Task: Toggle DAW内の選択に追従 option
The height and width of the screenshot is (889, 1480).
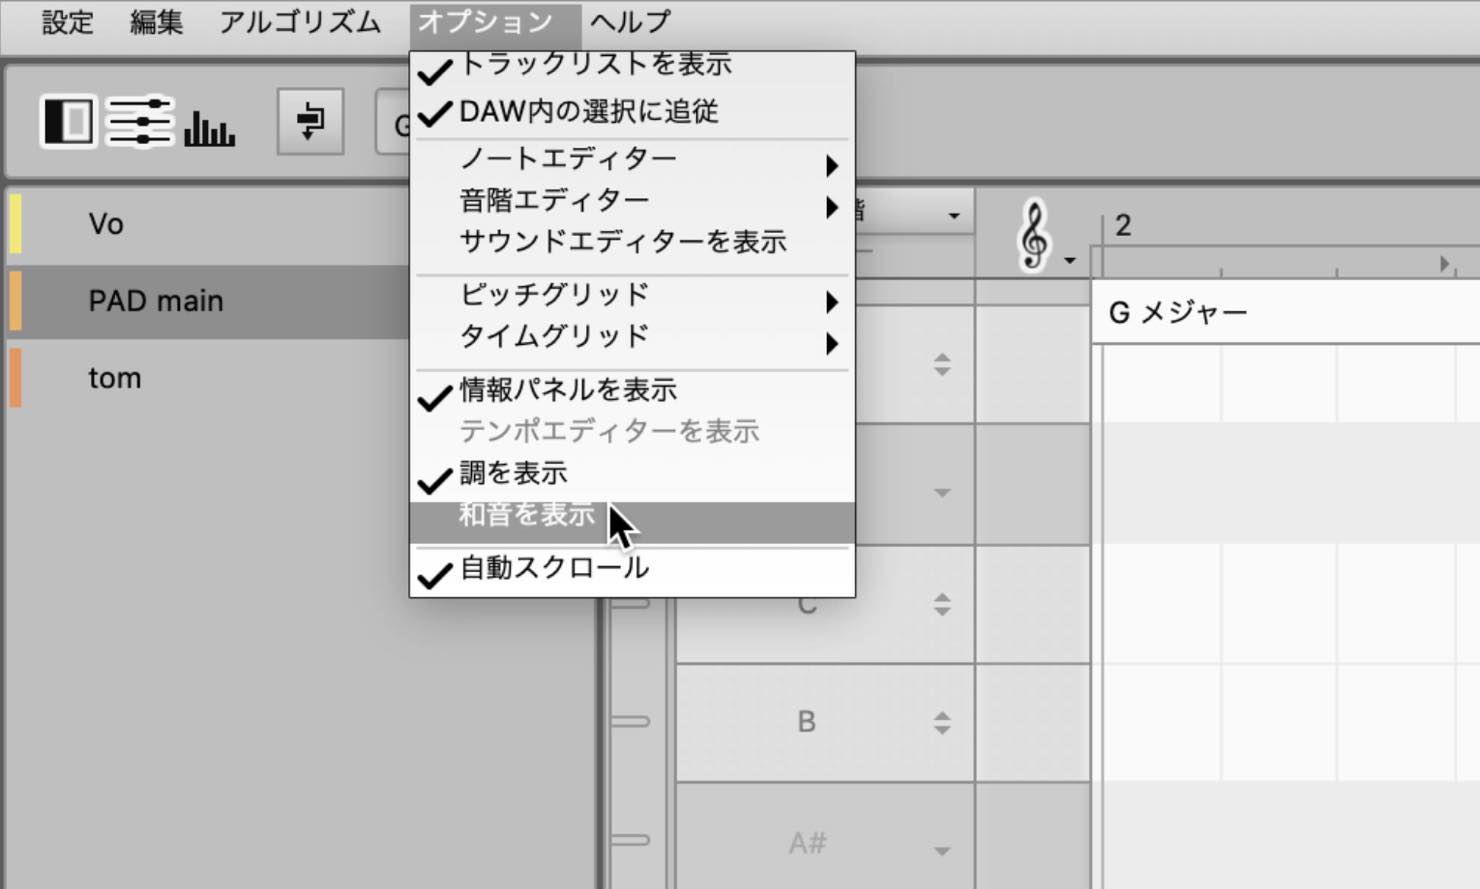Action: tap(588, 112)
